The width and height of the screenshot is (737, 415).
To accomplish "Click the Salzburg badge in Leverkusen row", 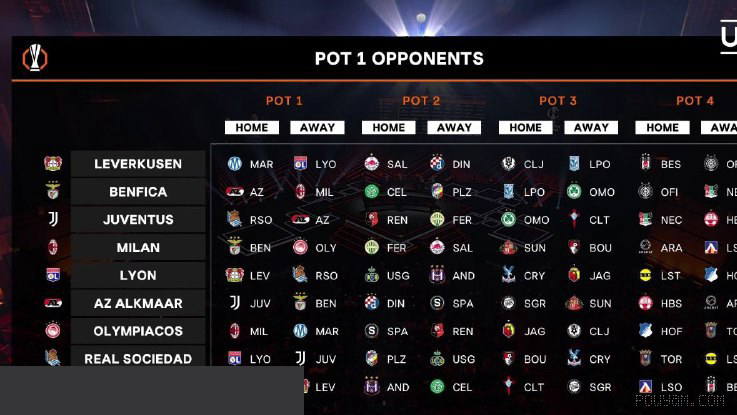I will [372, 164].
